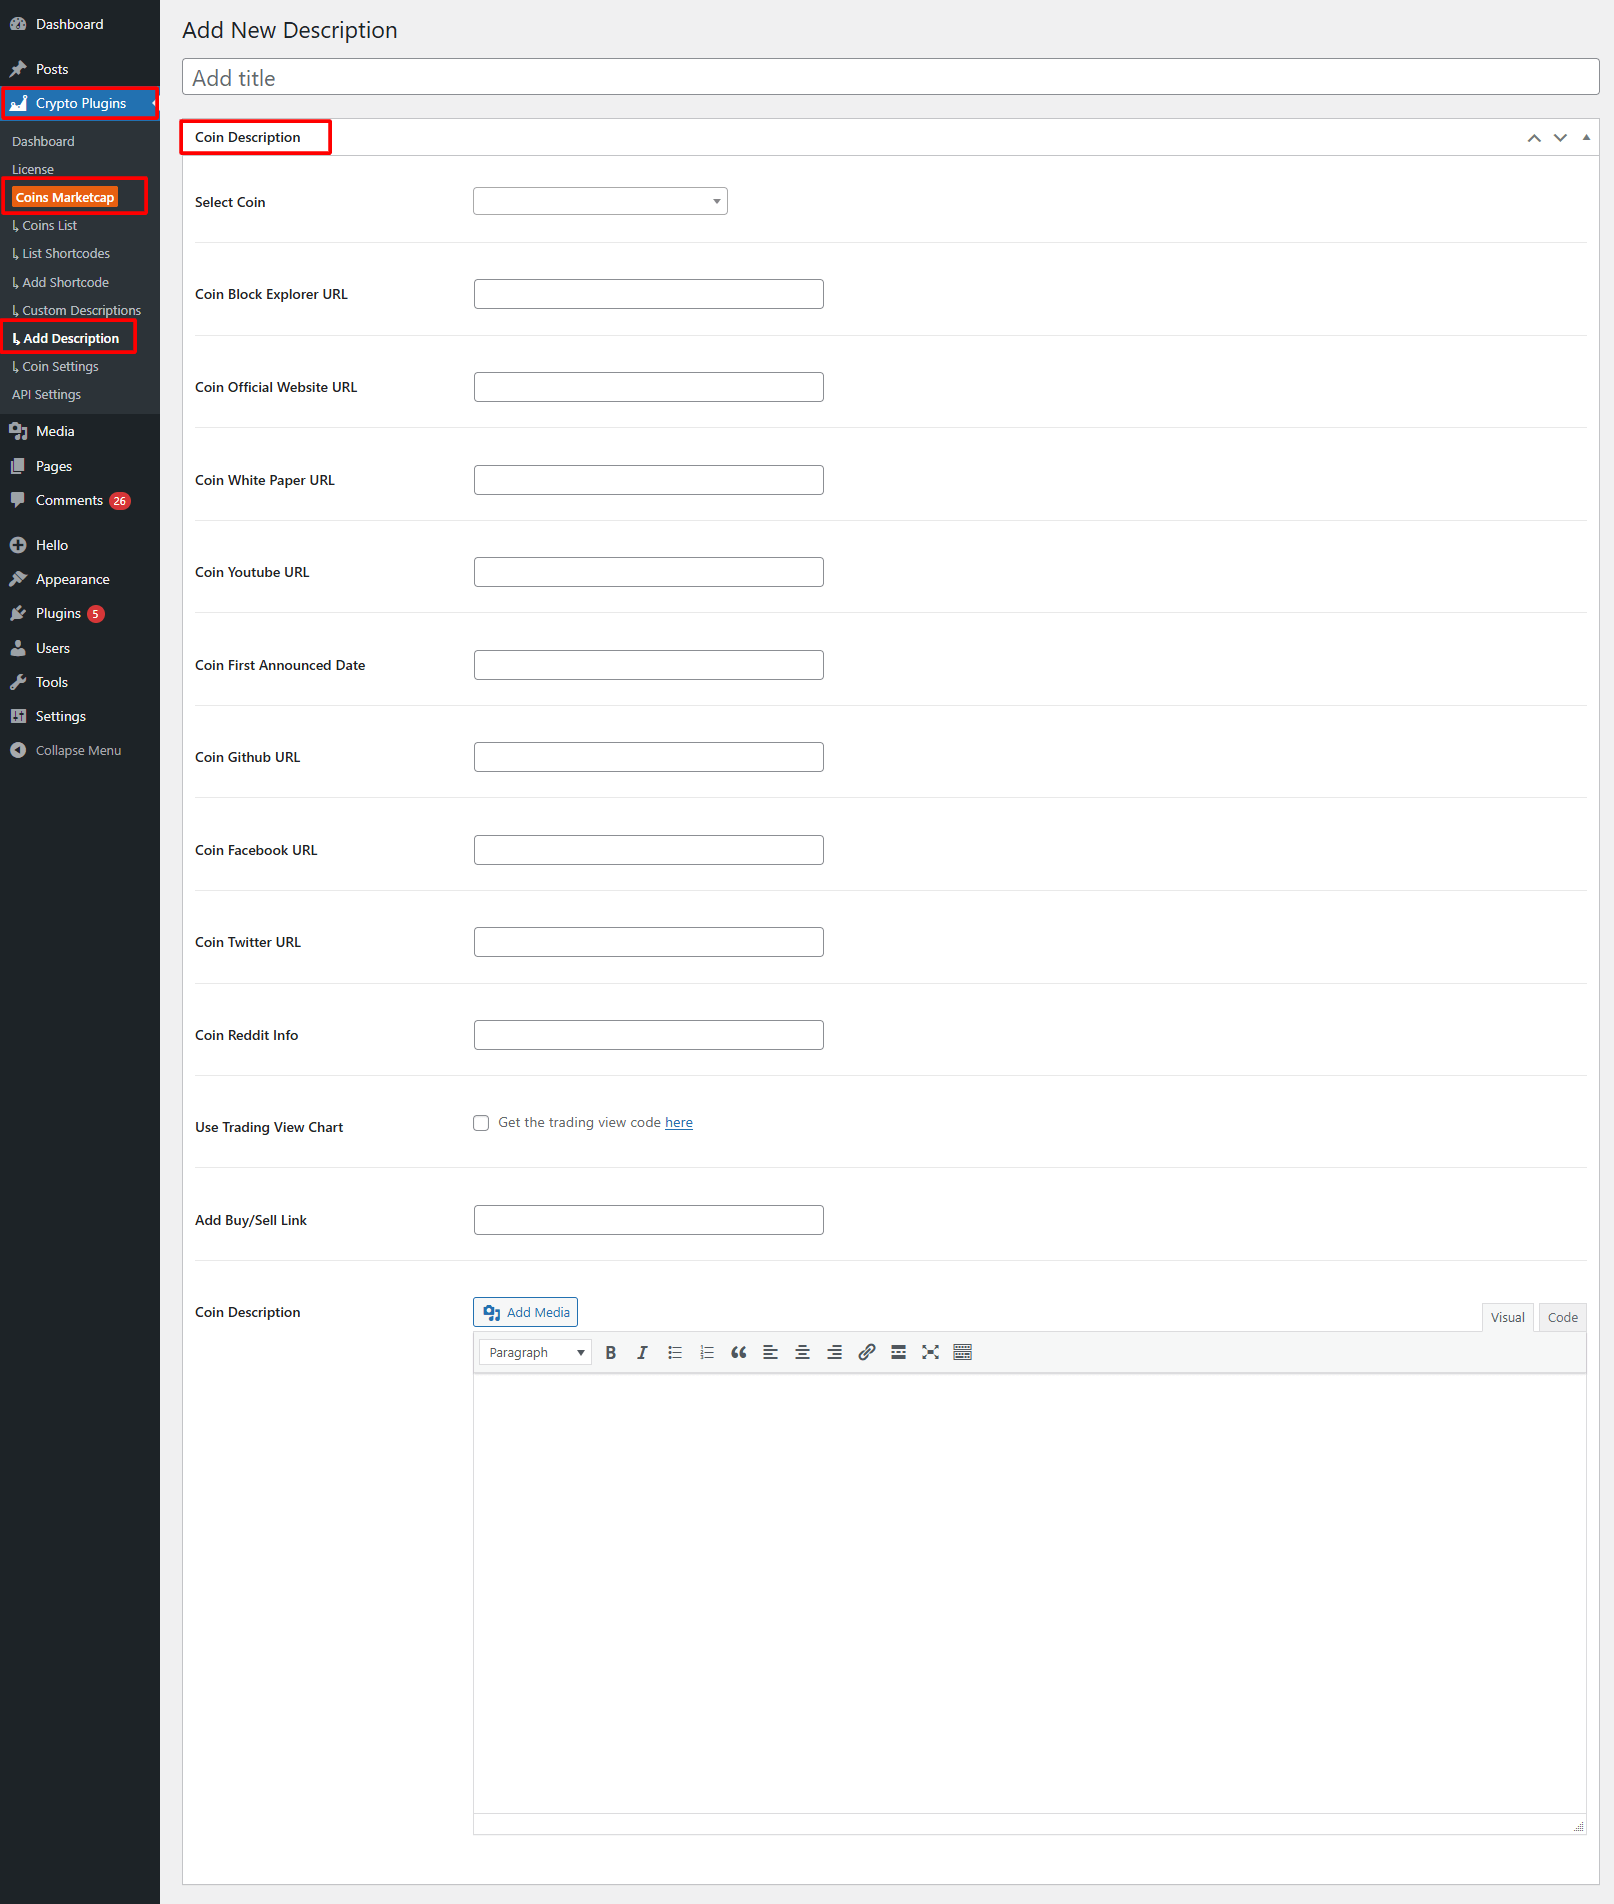Open the Select Coin dropdown
The height and width of the screenshot is (1904, 1614).
pyautogui.click(x=600, y=201)
